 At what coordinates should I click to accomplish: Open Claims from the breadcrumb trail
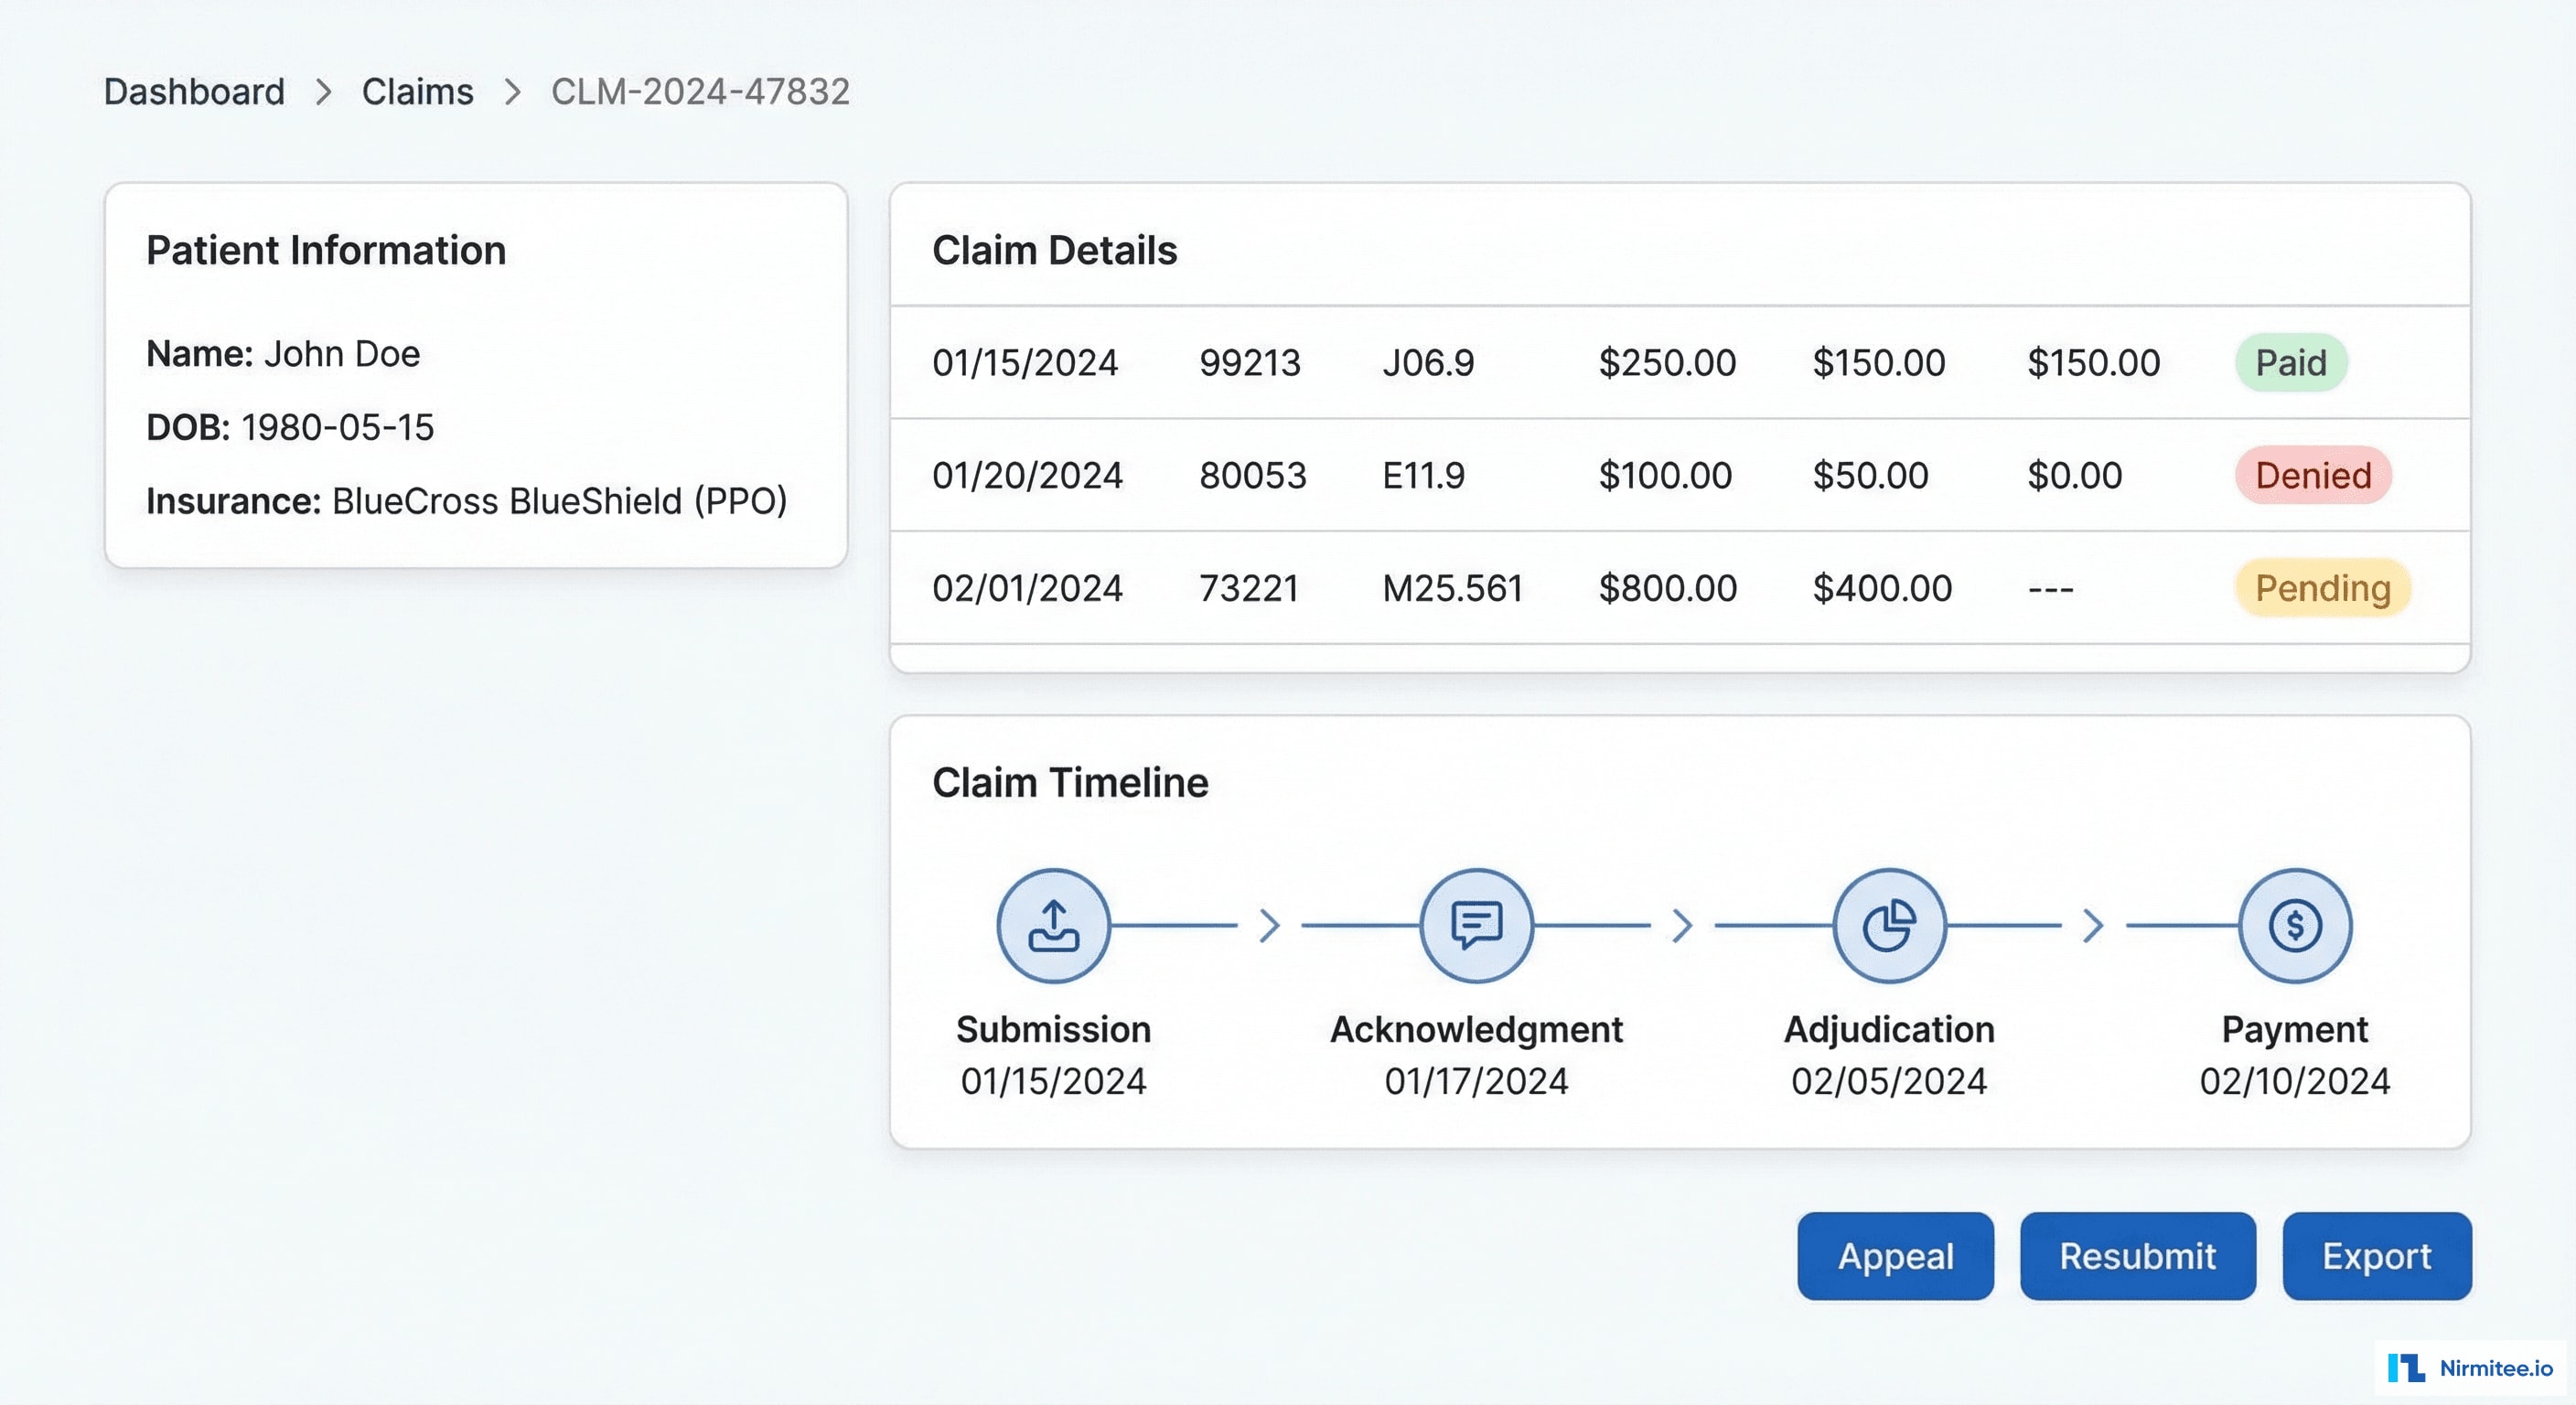417,91
